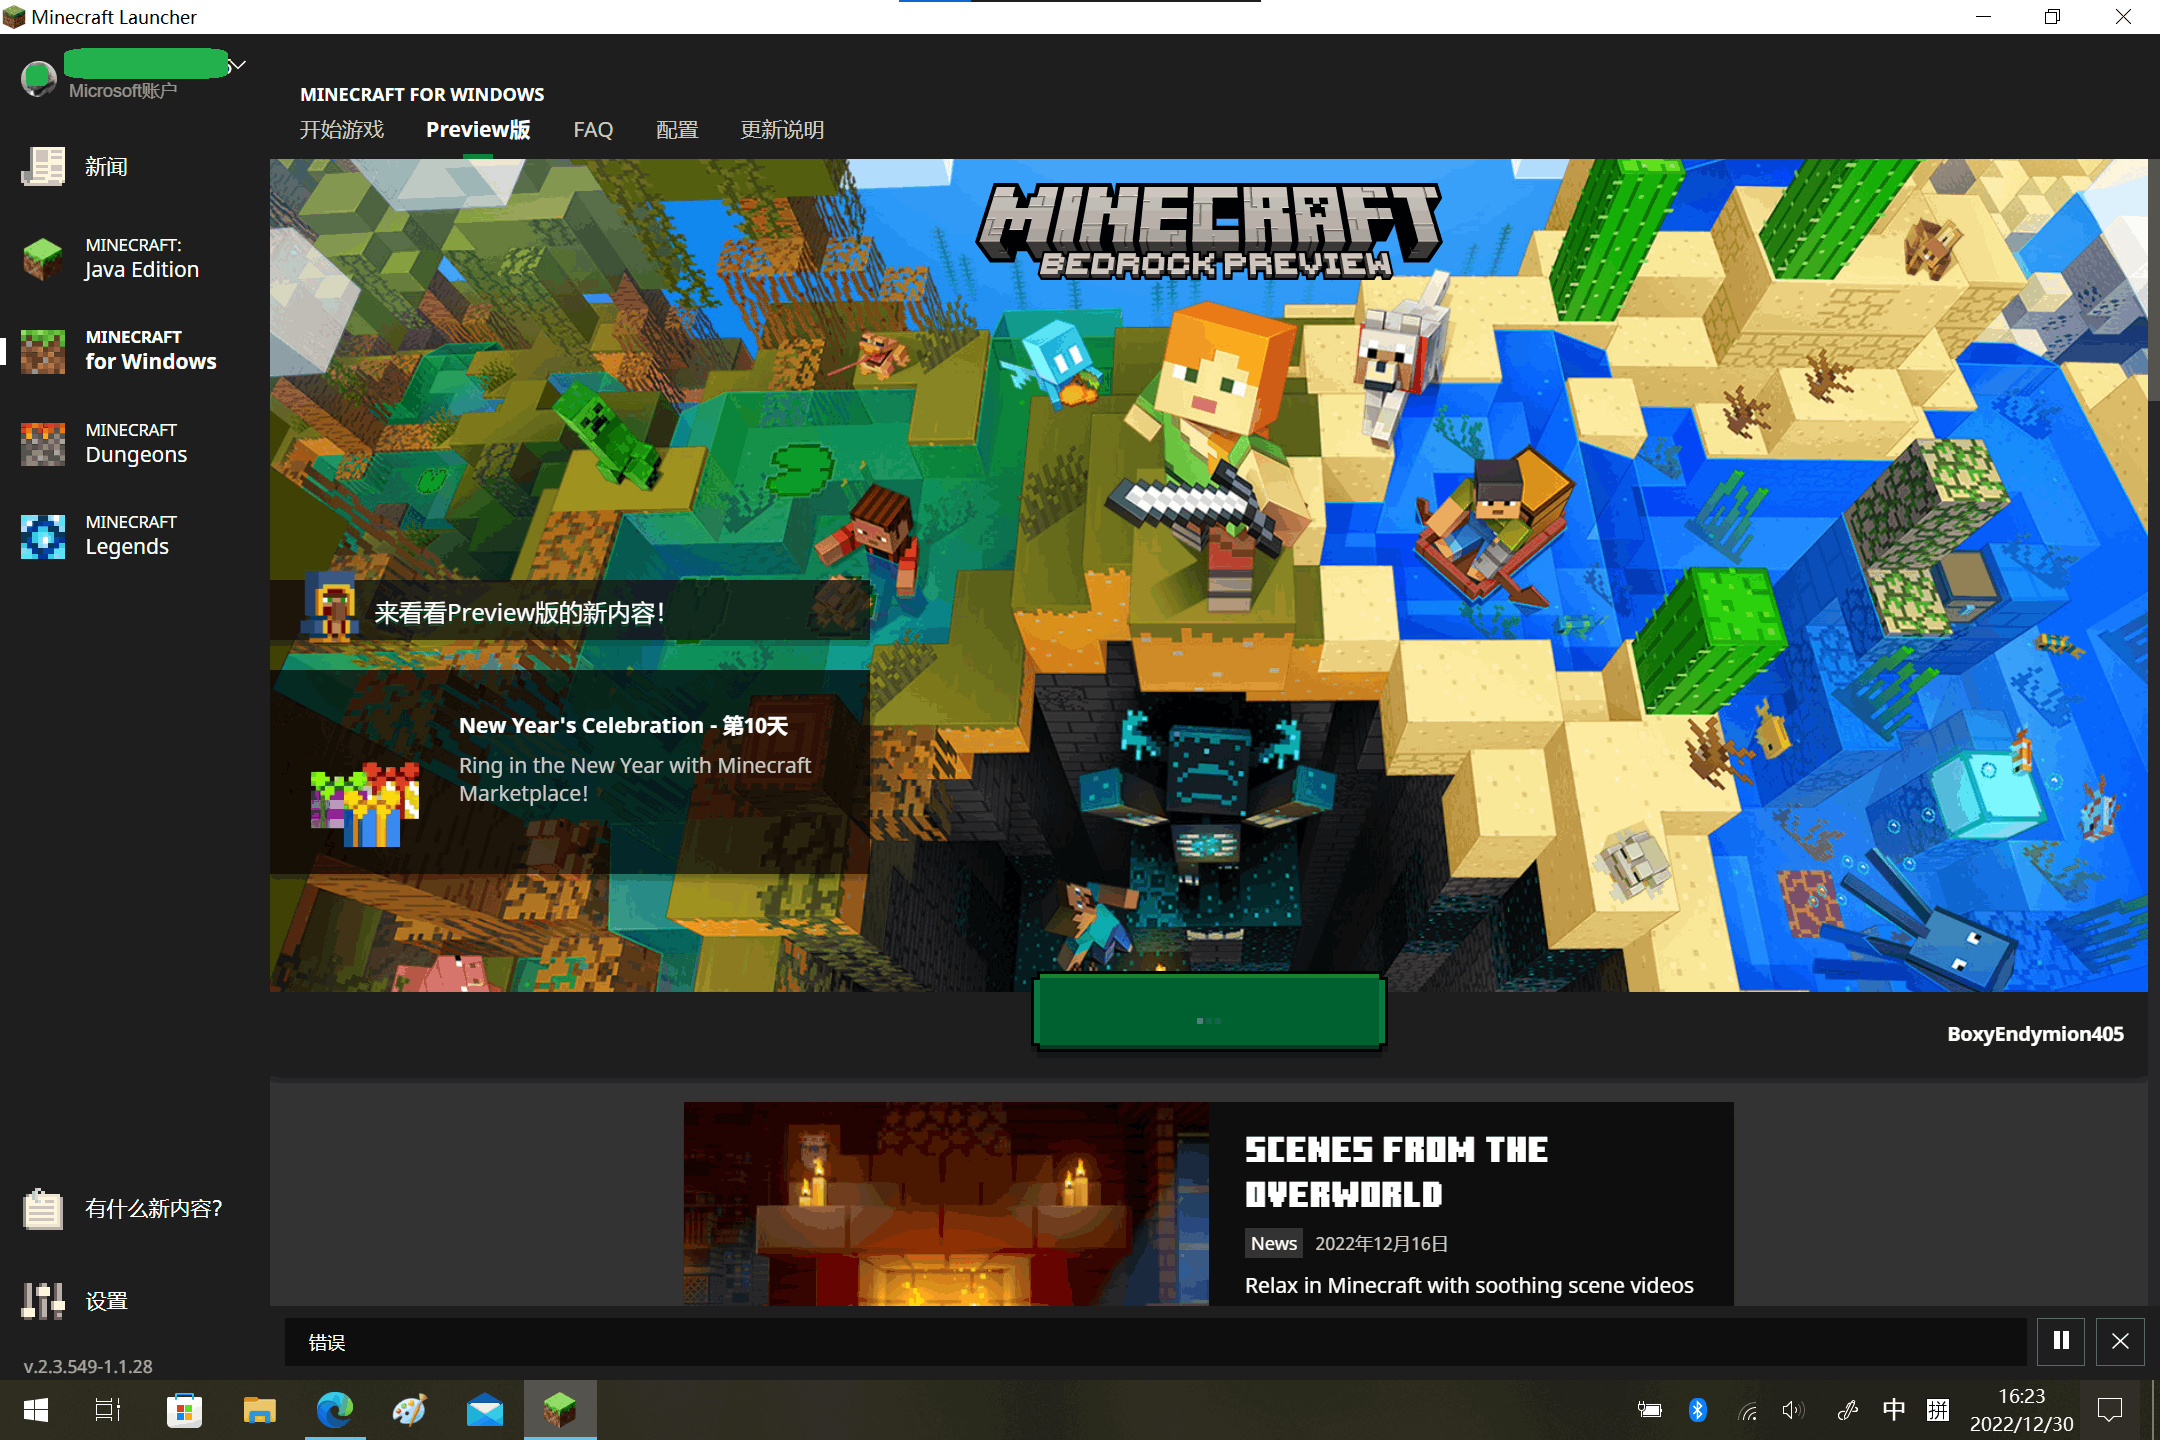Open the FAQ tab
2160x1440 pixels.
click(593, 130)
